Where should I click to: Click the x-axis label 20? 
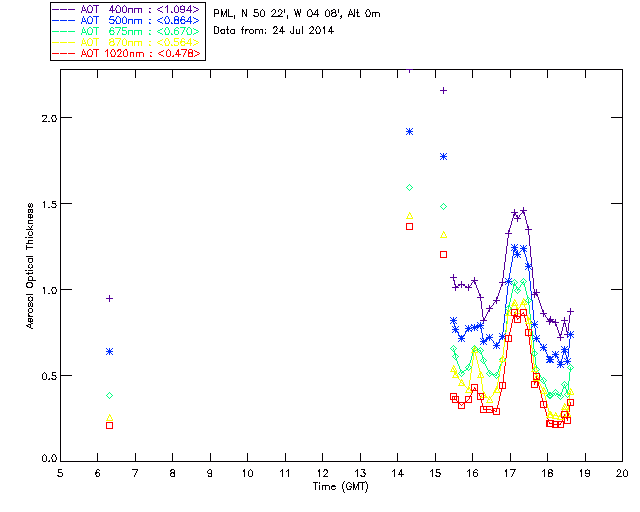622,473
